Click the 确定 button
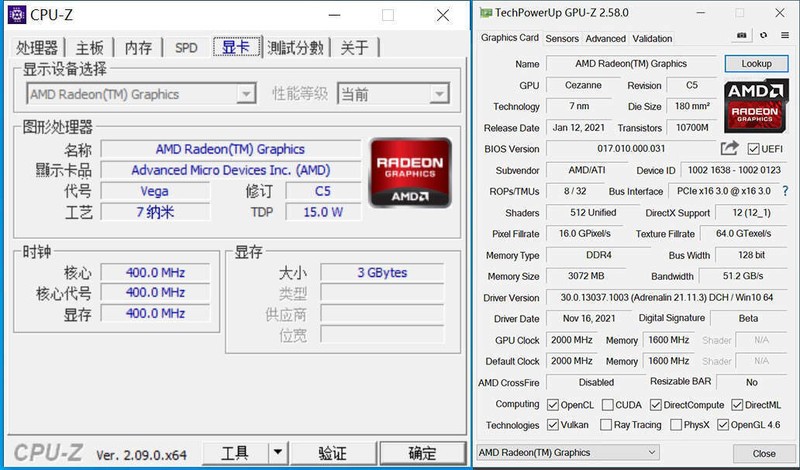 point(422,452)
